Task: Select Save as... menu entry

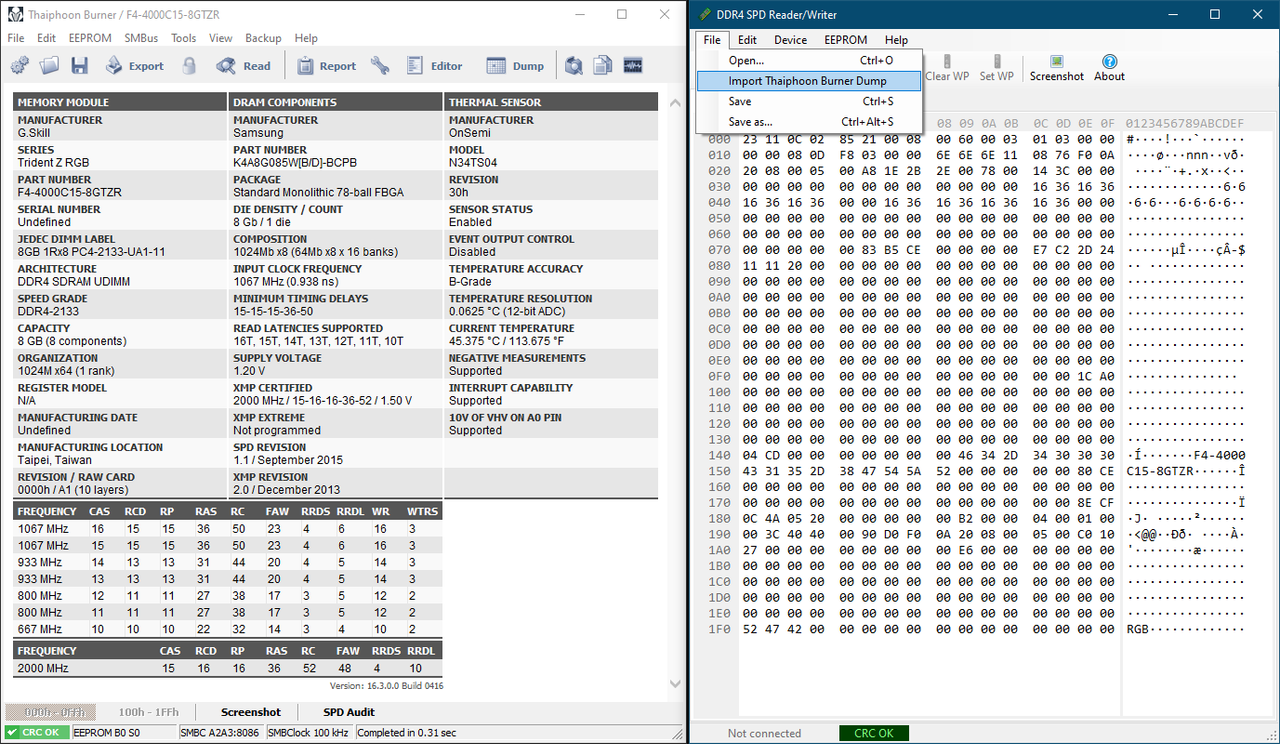Action: pyautogui.click(x=809, y=122)
